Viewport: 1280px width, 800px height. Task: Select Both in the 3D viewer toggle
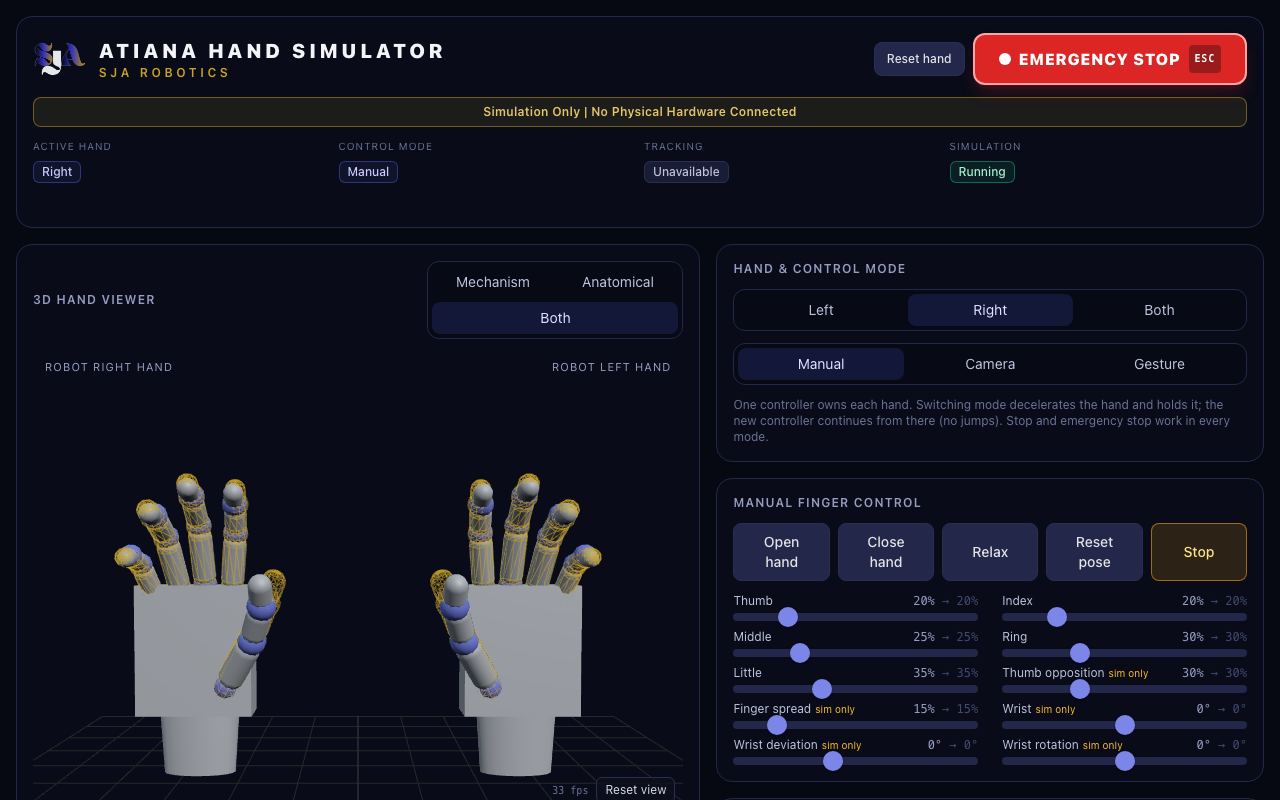[x=555, y=318]
